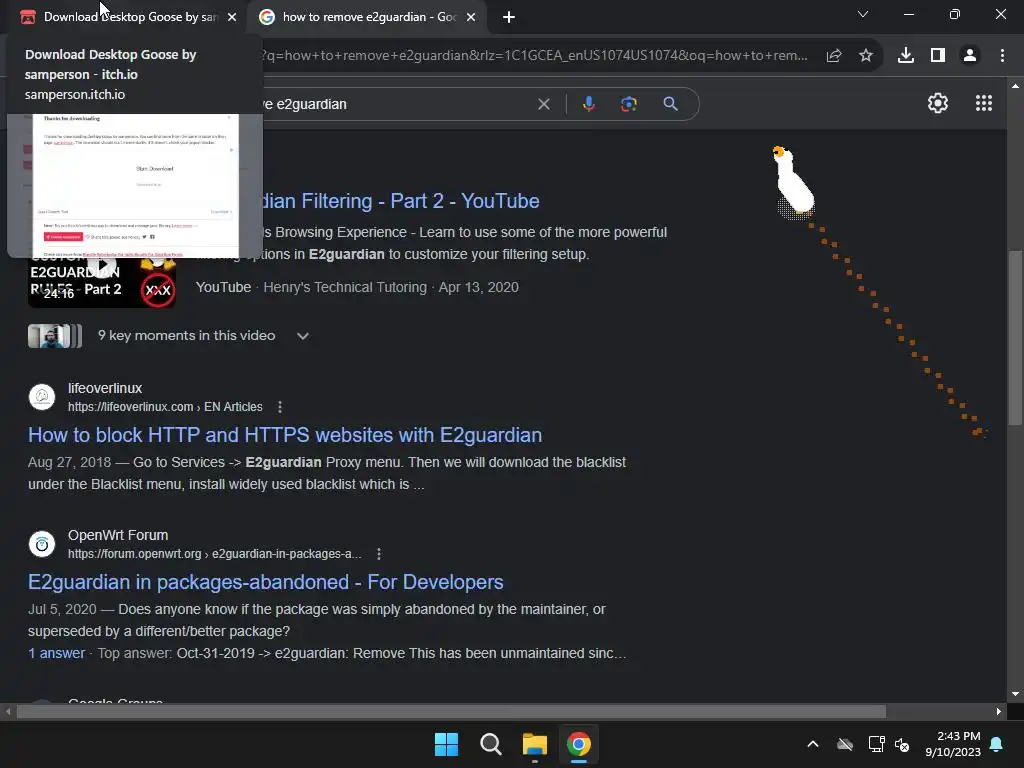The image size is (1024, 768).
Task: Open the Google apps grid
Action: tap(984, 103)
